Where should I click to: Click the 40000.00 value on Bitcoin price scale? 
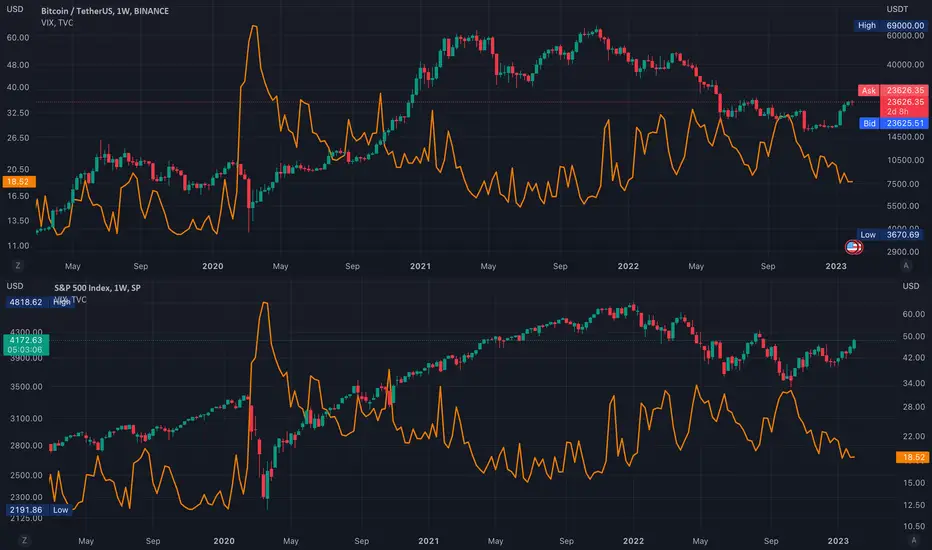(905, 65)
